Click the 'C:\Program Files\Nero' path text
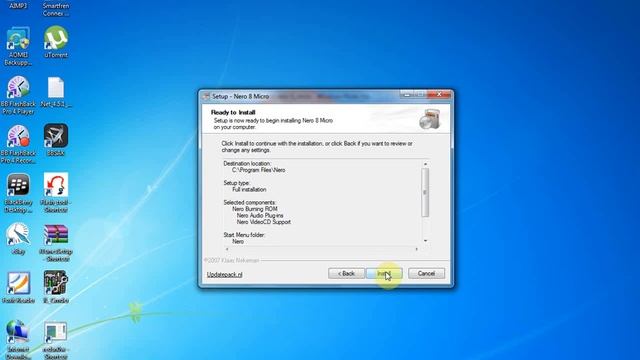Screen dimensions: 640x360 (258, 170)
